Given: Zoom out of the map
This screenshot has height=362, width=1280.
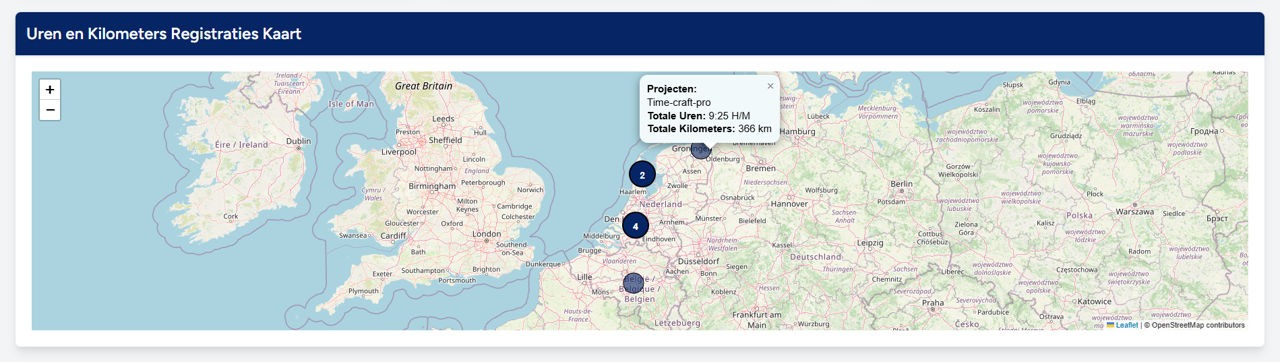Looking at the screenshot, I should [x=50, y=110].
